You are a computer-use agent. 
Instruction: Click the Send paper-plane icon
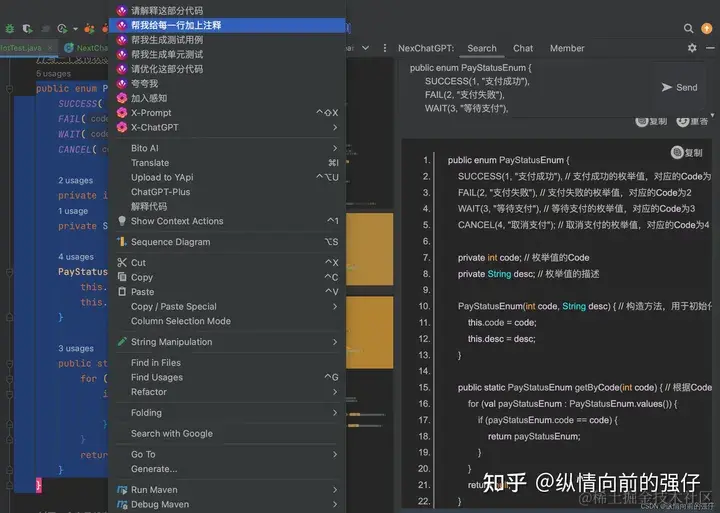[667, 87]
